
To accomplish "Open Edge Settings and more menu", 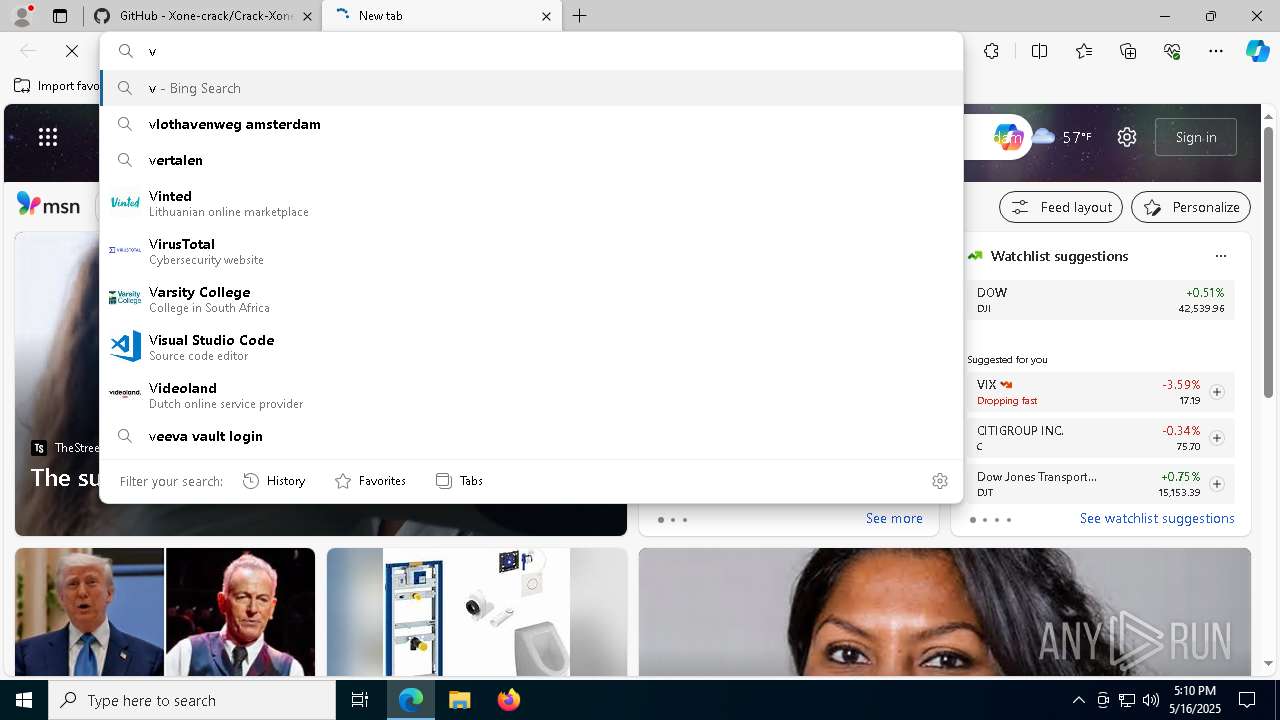I will (1216, 51).
